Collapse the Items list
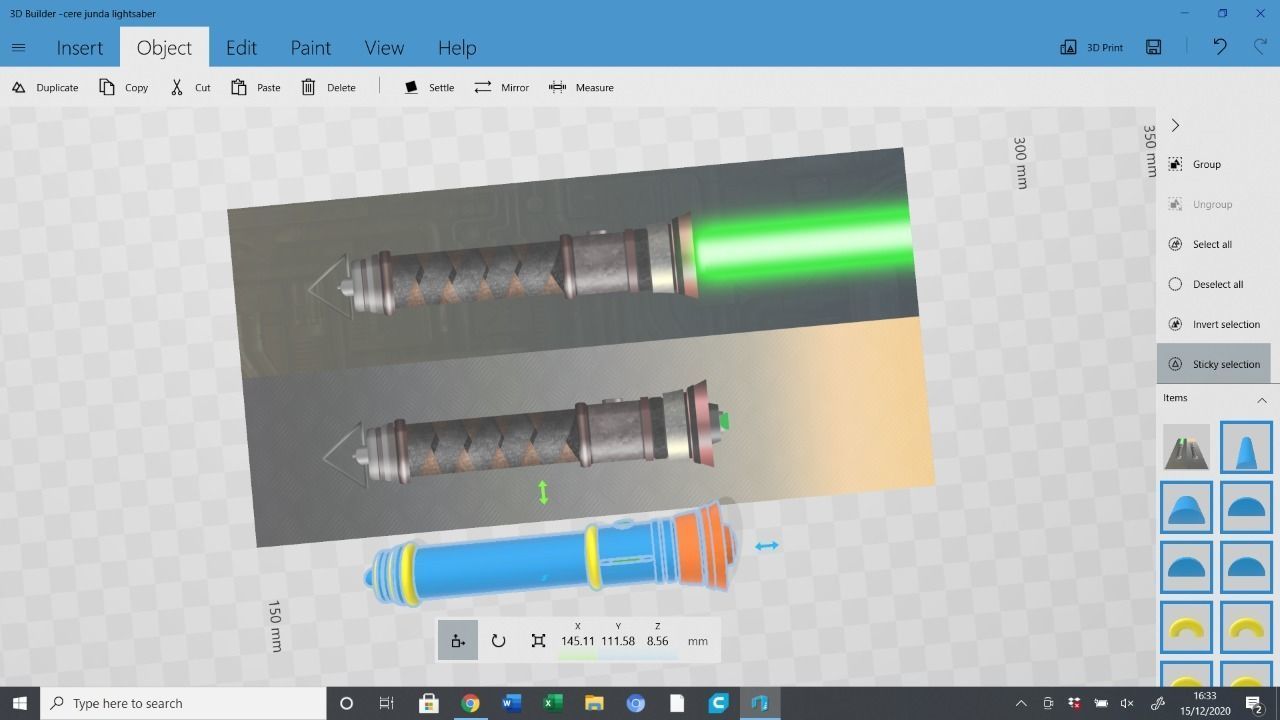Screen dimensions: 1280x720 pyautogui.click(x=1262, y=400)
